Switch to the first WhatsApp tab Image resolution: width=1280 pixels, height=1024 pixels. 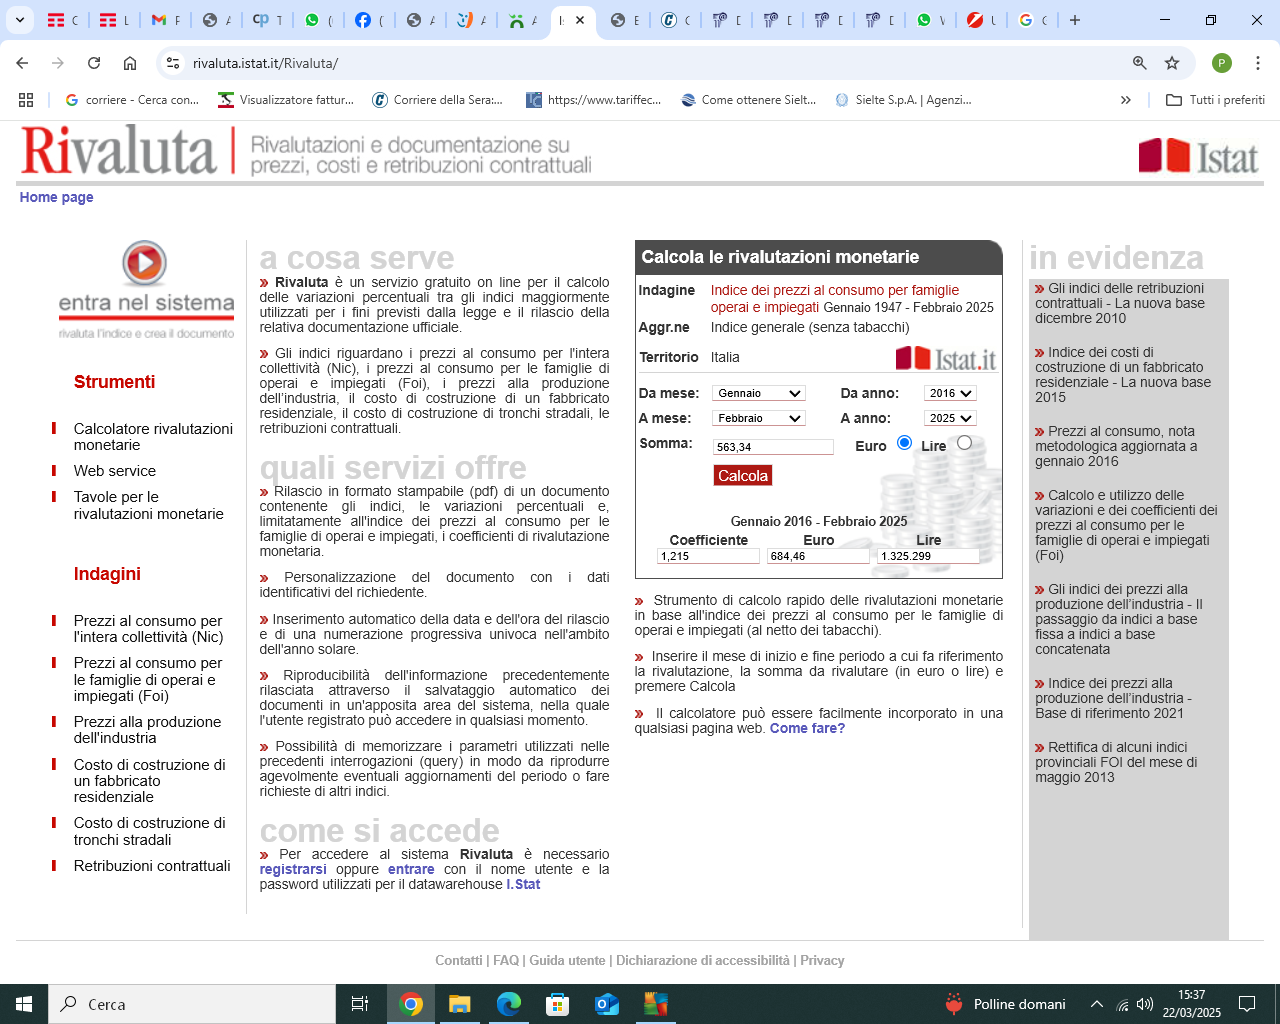tap(318, 20)
